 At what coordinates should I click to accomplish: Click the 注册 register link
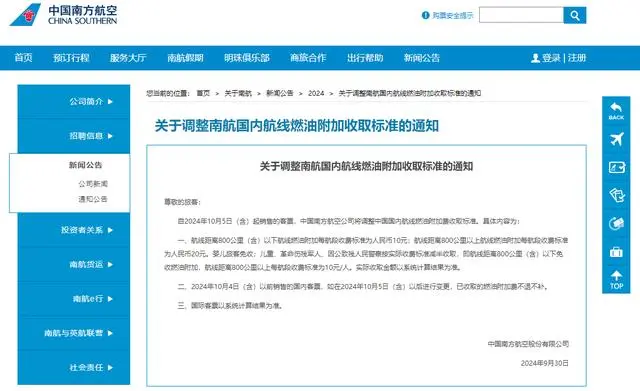click(577, 58)
